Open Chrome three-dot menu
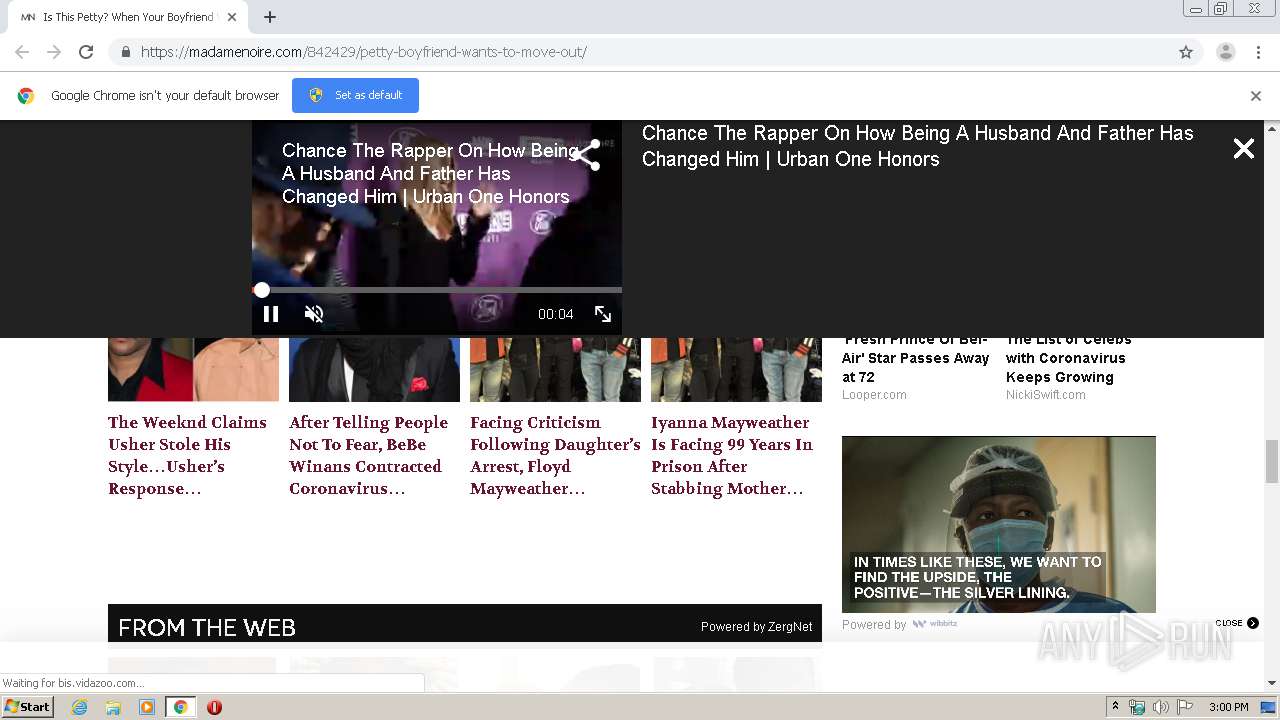This screenshot has height=720, width=1280. pyautogui.click(x=1258, y=52)
